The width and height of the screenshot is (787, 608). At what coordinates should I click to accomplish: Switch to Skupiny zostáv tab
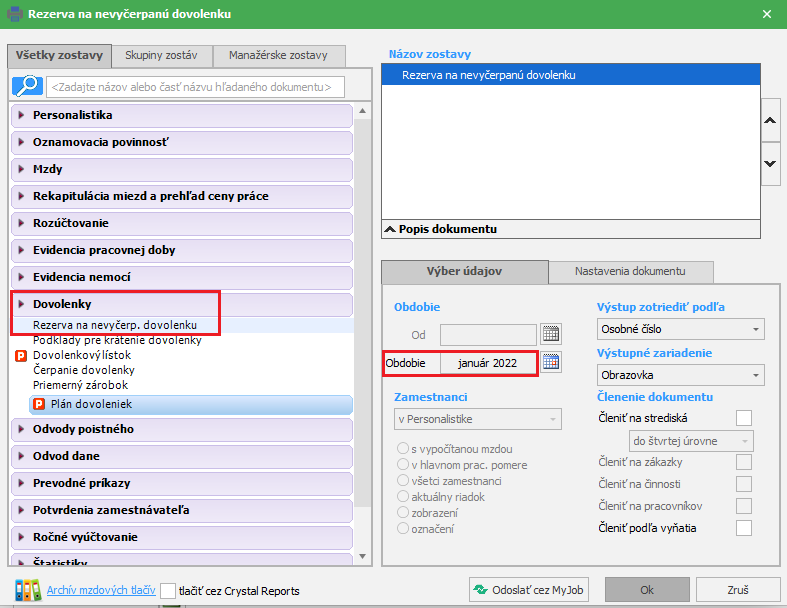click(x=162, y=56)
